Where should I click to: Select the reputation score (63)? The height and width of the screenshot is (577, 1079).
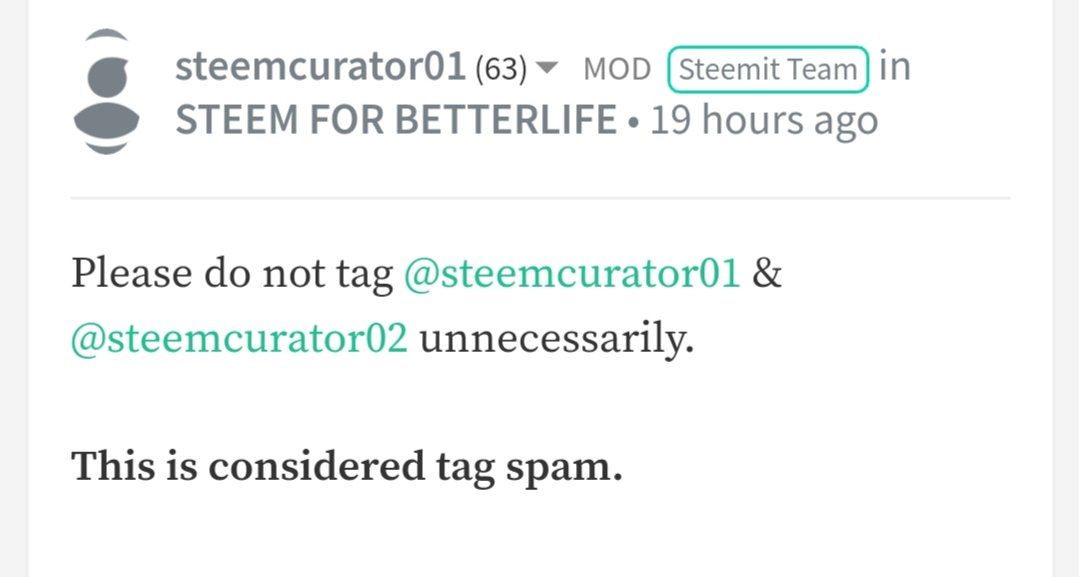(x=501, y=69)
